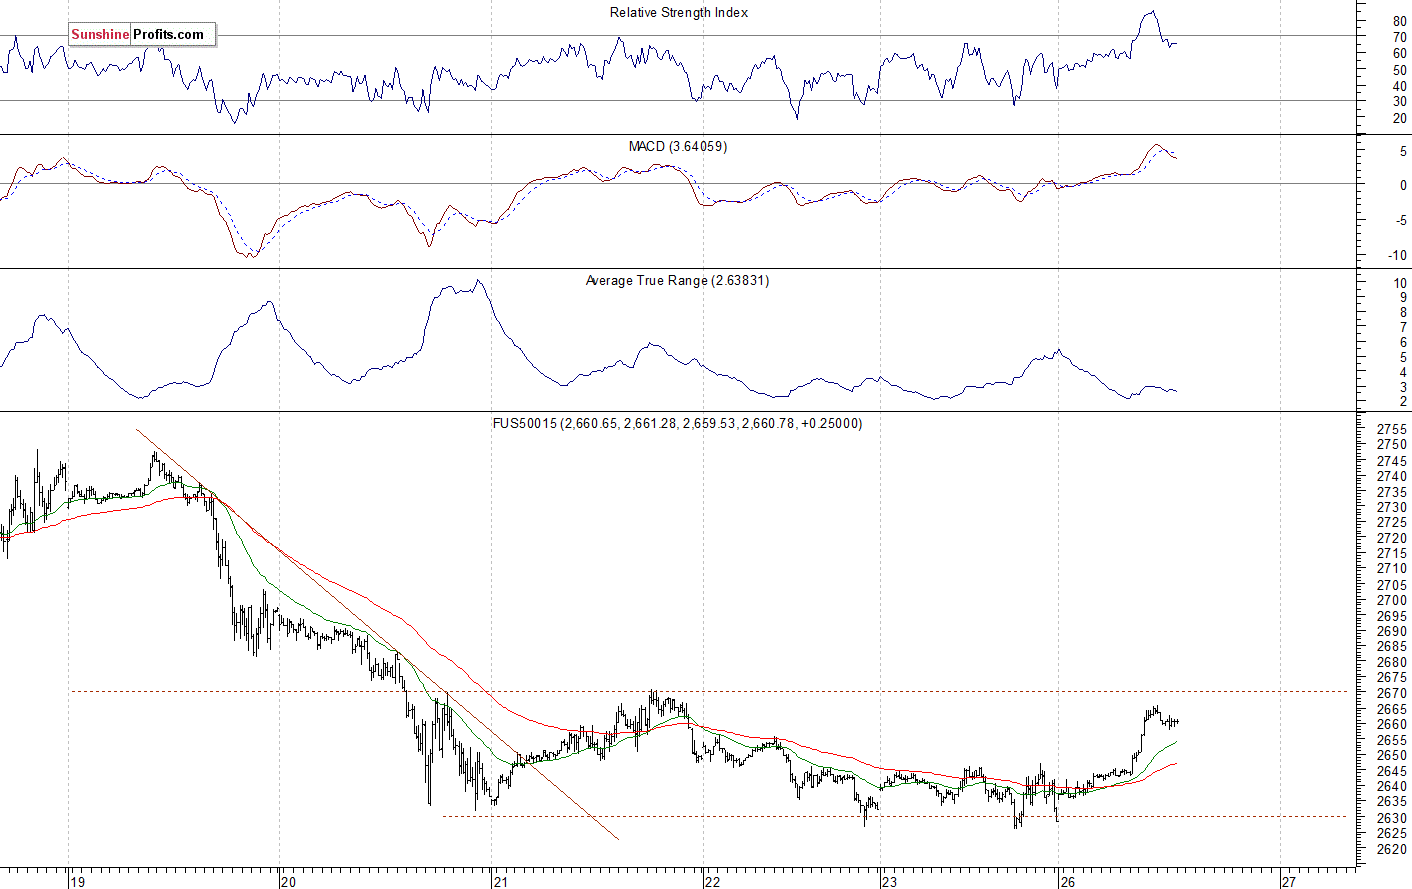Image resolution: width=1412 pixels, height=889 pixels.
Task: Select the Relative Strength Index title
Action: pos(679,13)
